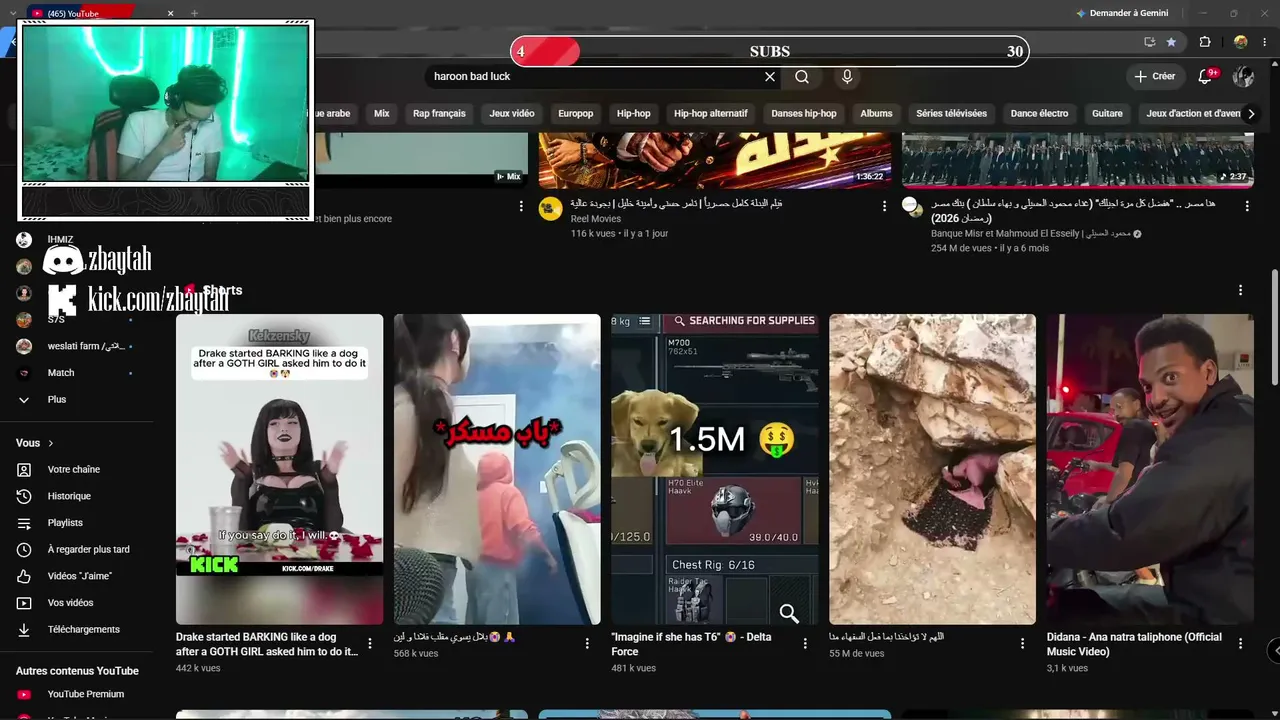Open the Chrome extensions puzzle icon
The width and height of the screenshot is (1280, 720).
tap(1205, 42)
